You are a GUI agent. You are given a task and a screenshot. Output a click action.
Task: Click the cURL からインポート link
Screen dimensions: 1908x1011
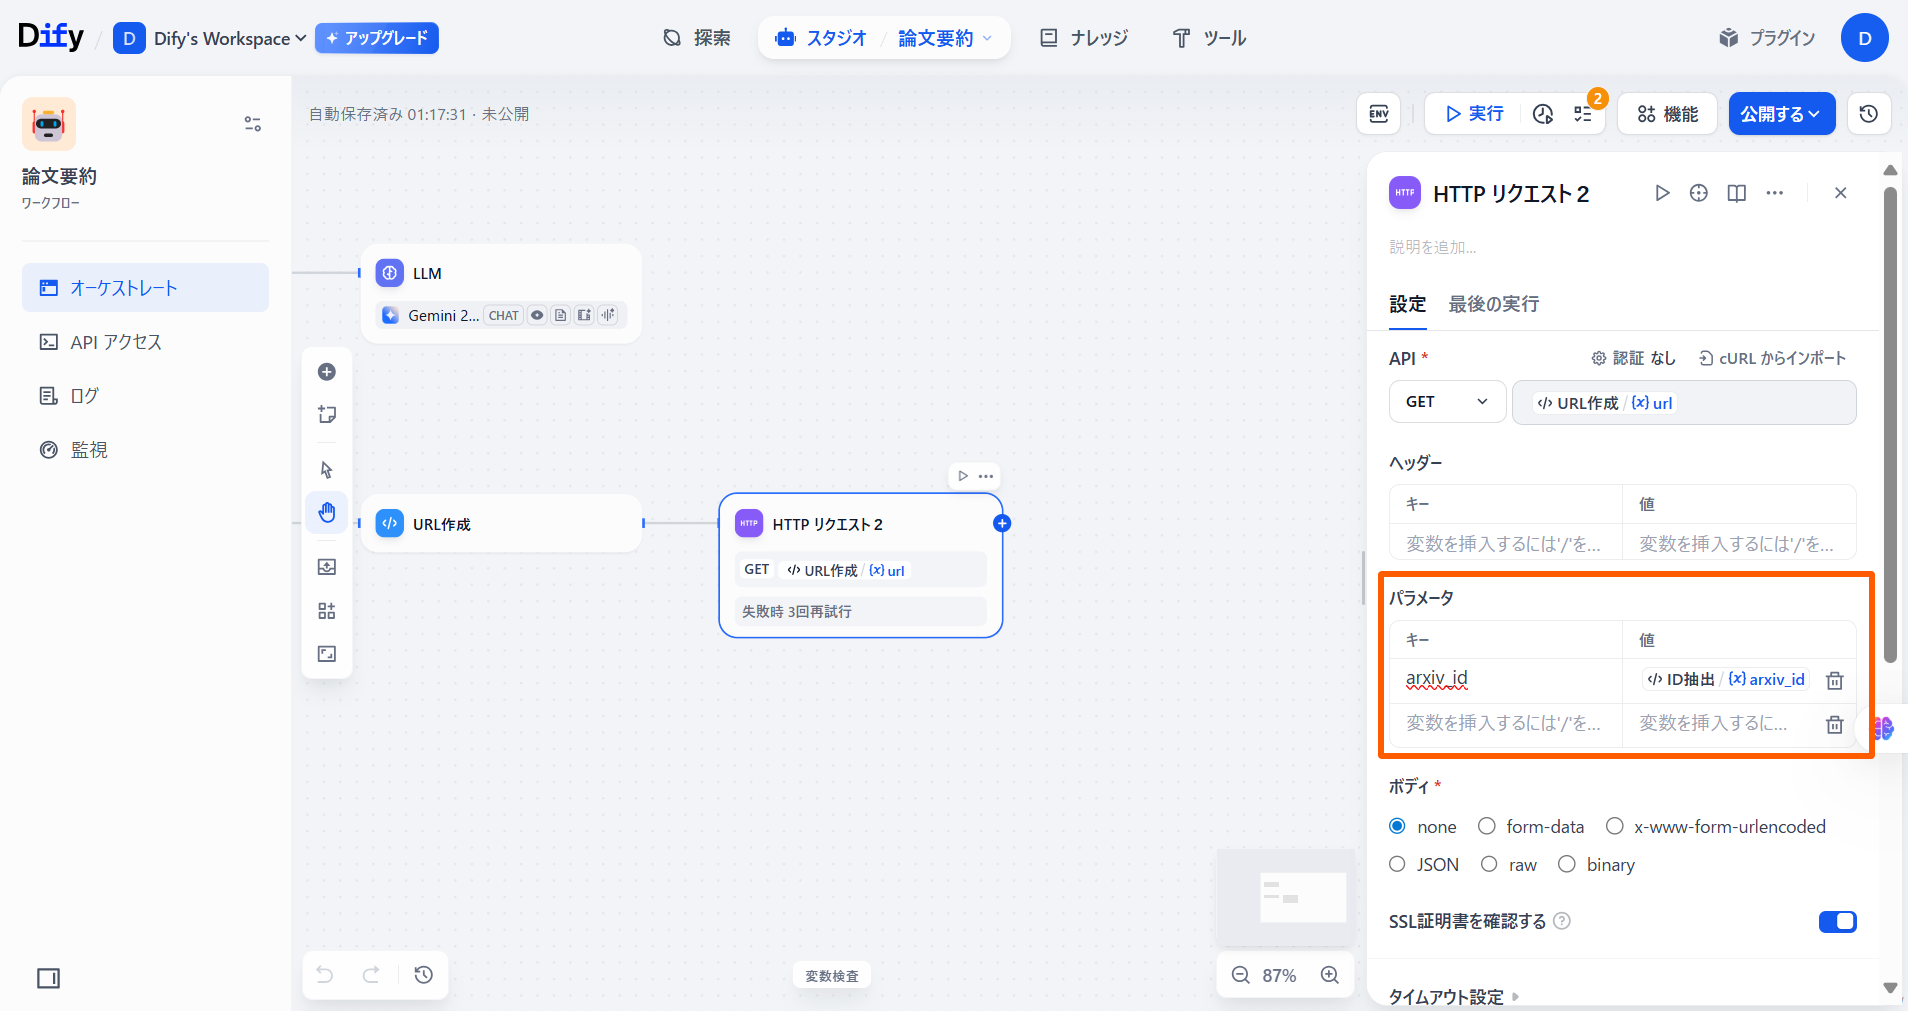[1772, 358]
